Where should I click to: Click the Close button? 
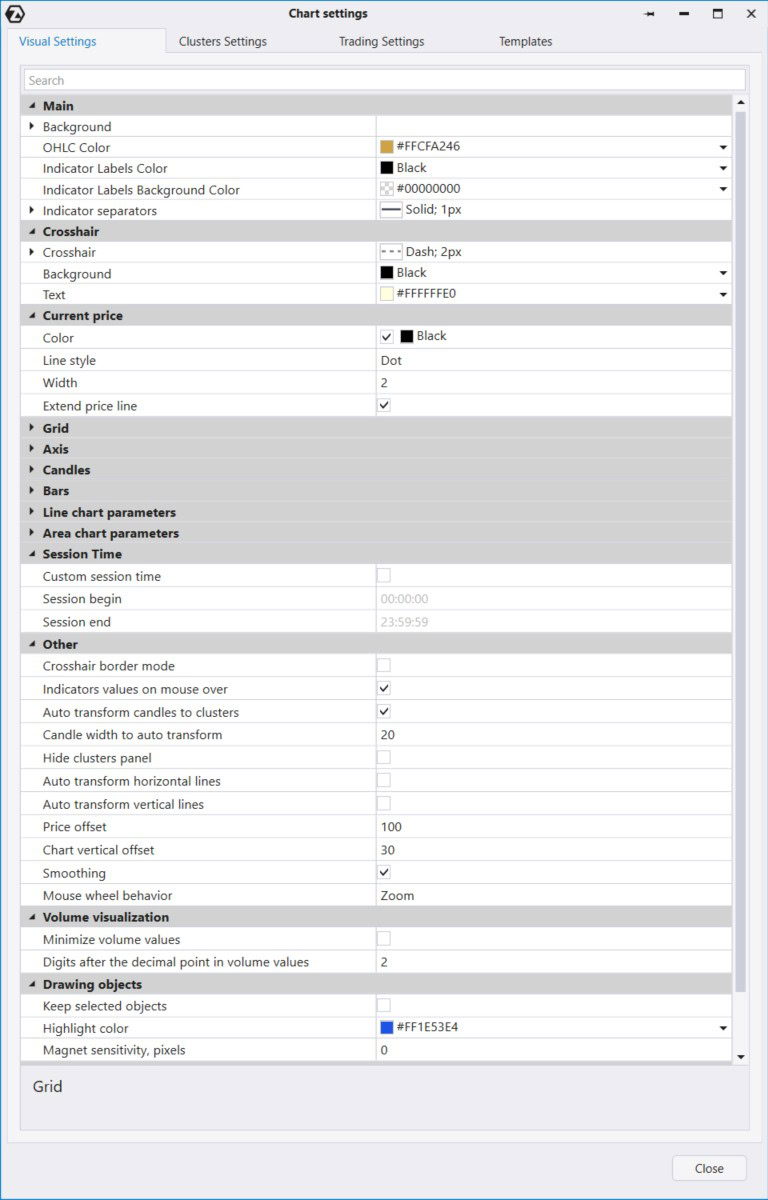click(x=709, y=1168)
